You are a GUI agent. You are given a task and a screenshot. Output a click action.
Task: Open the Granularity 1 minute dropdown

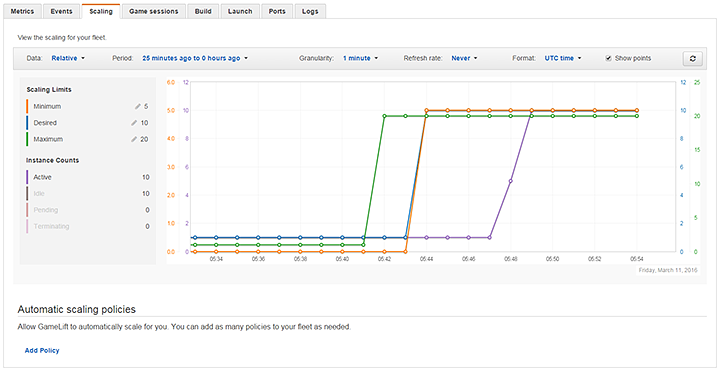click(360, 58)
